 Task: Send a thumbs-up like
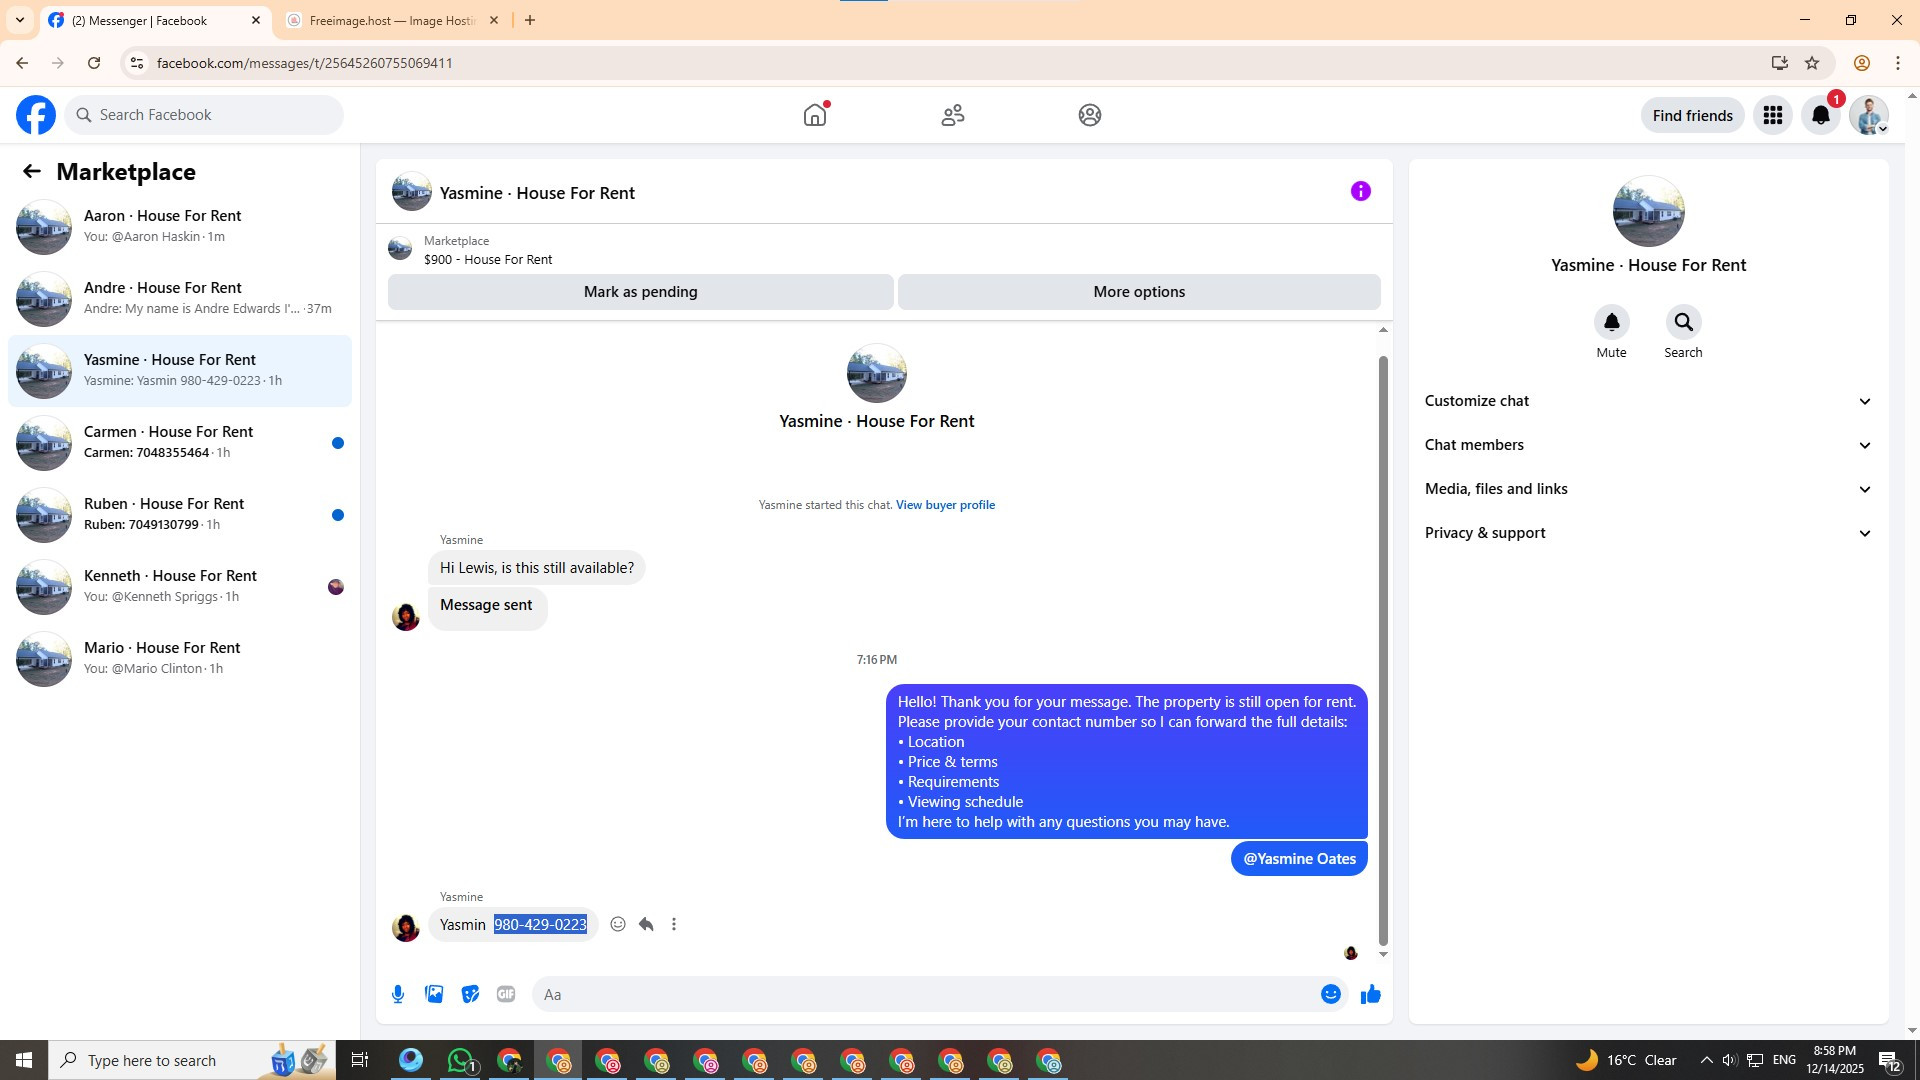pyautogui.click(x=1370, y=994)
